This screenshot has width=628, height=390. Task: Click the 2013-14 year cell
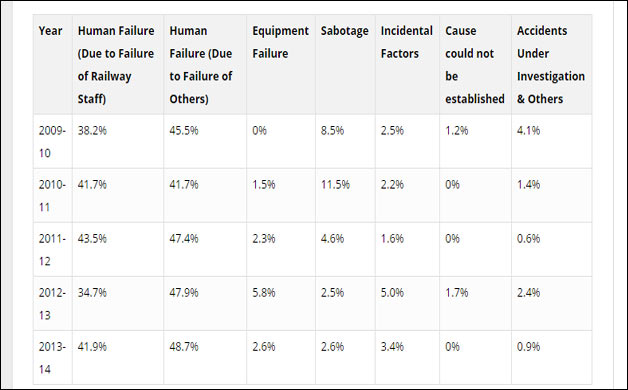(x=52, y=358)
